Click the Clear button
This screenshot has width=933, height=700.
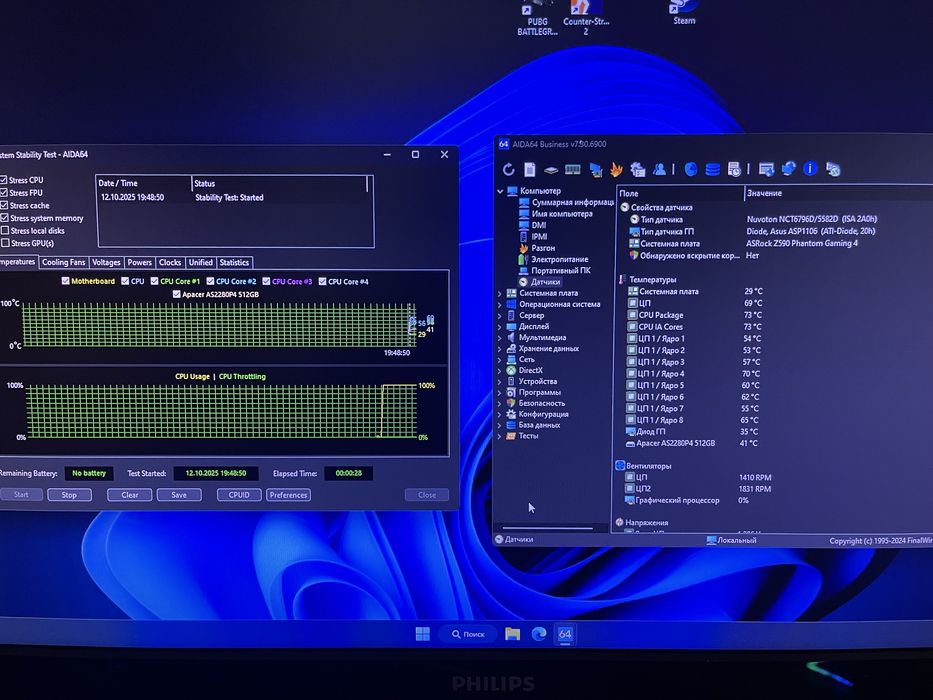click(x=130, y=495)
